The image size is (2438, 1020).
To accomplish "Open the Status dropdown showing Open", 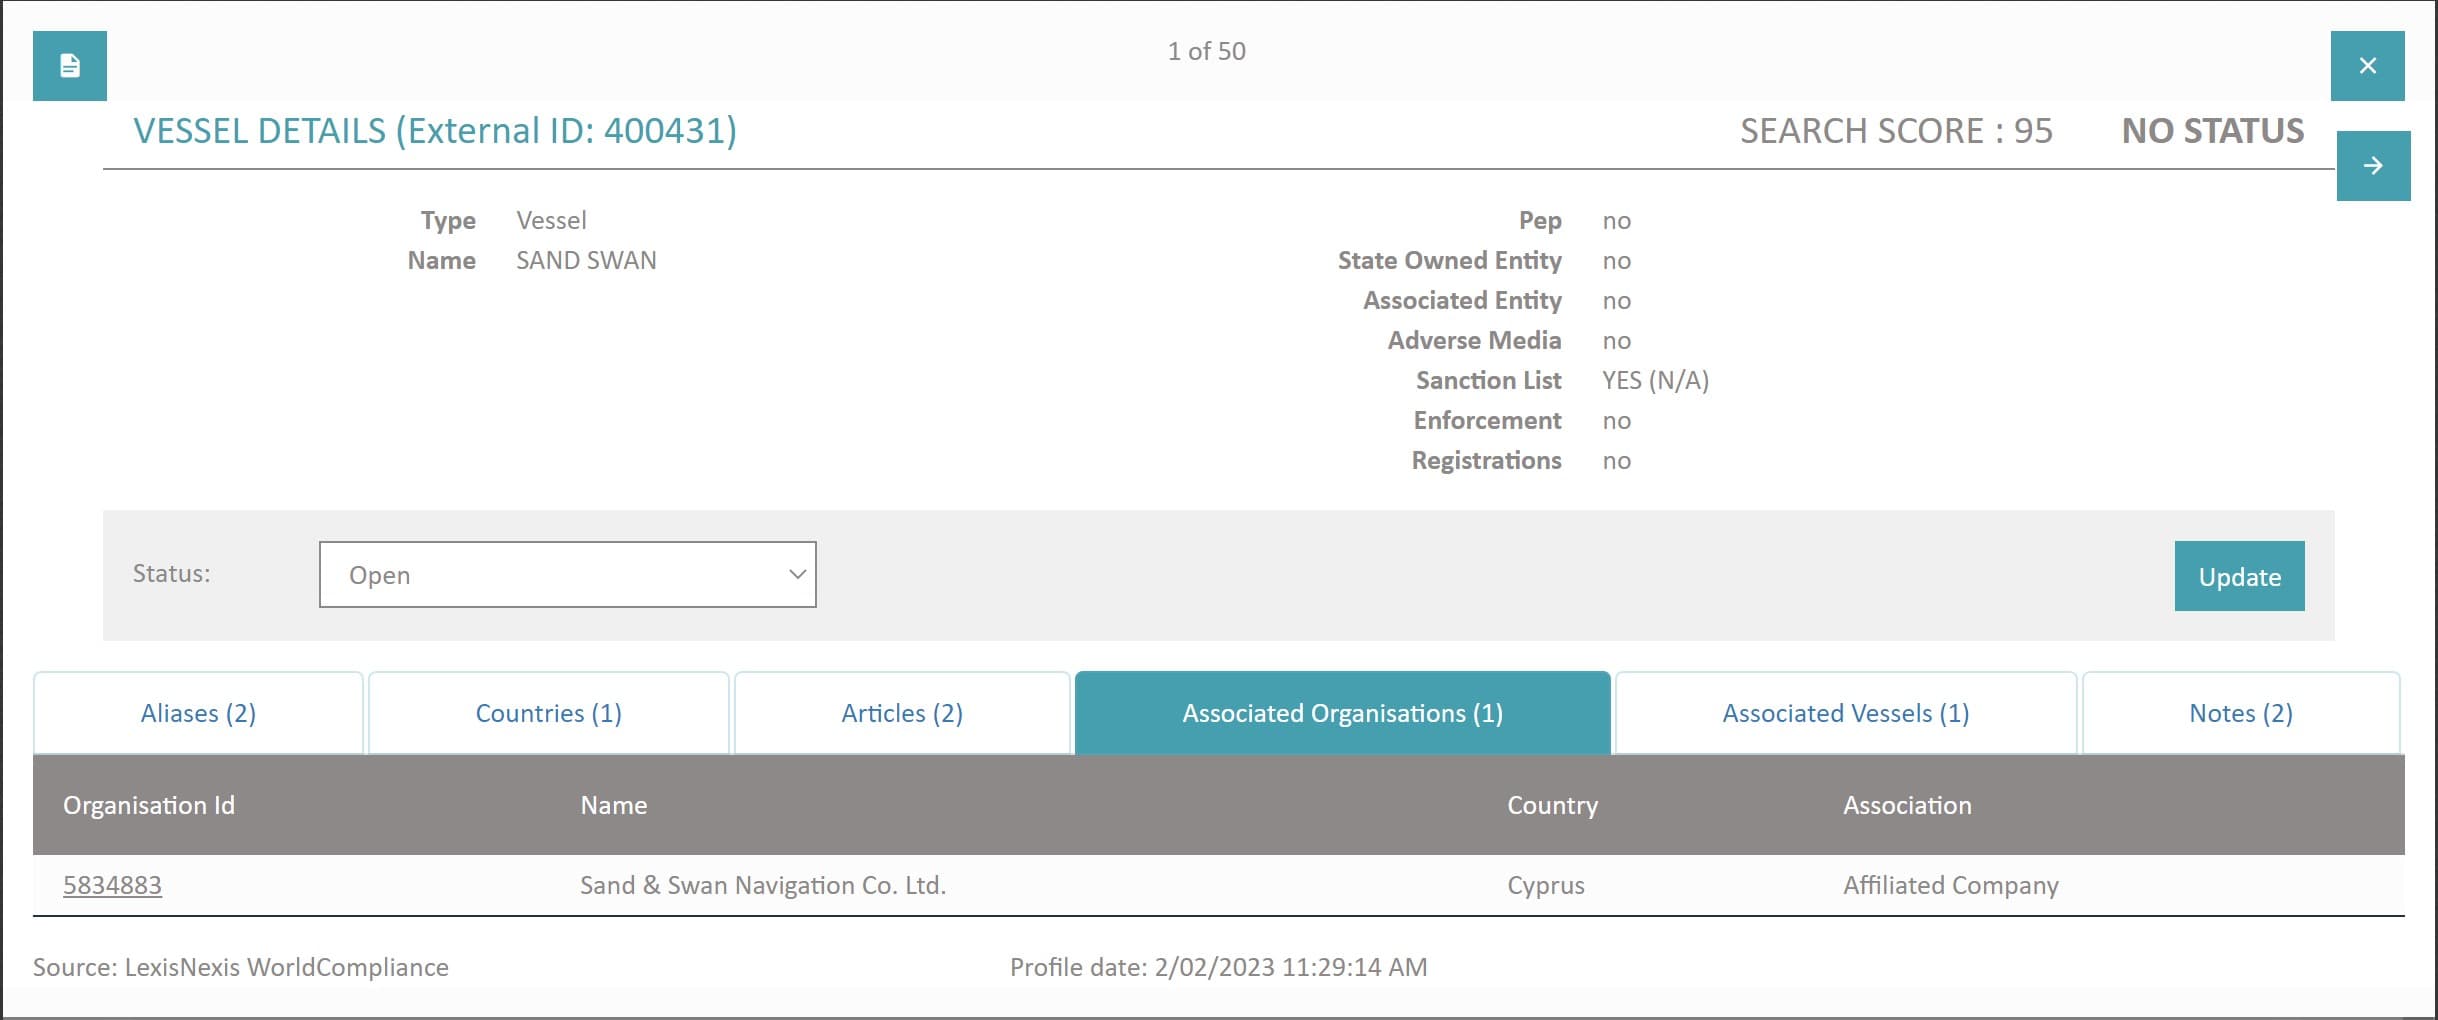I will click(567, 575).
